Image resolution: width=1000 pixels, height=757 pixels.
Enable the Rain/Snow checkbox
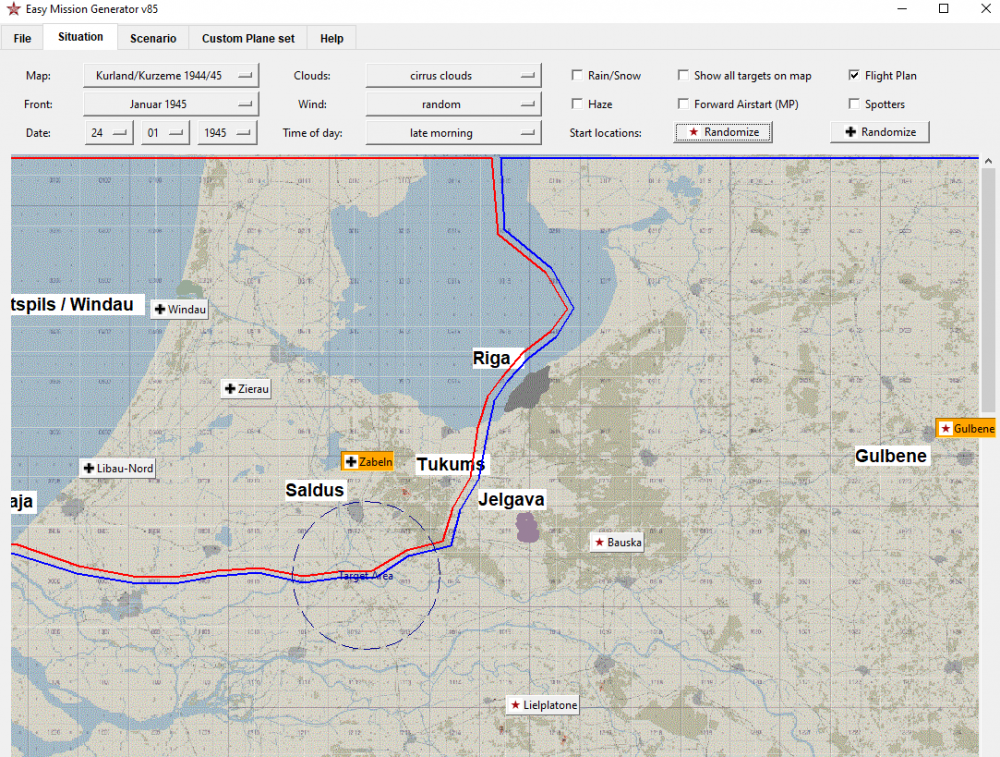pos(578,76)
